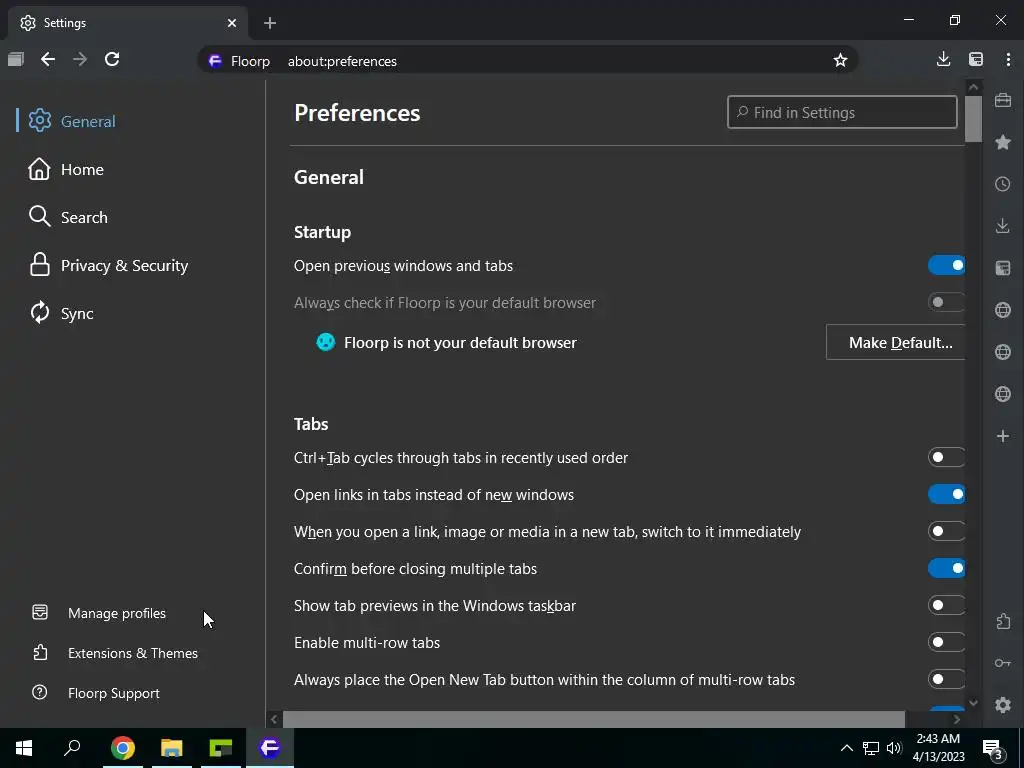Screen dimensions: 1024x768
Task: Bookmark this page with the star icon
Action: click(x=840, y=61)
